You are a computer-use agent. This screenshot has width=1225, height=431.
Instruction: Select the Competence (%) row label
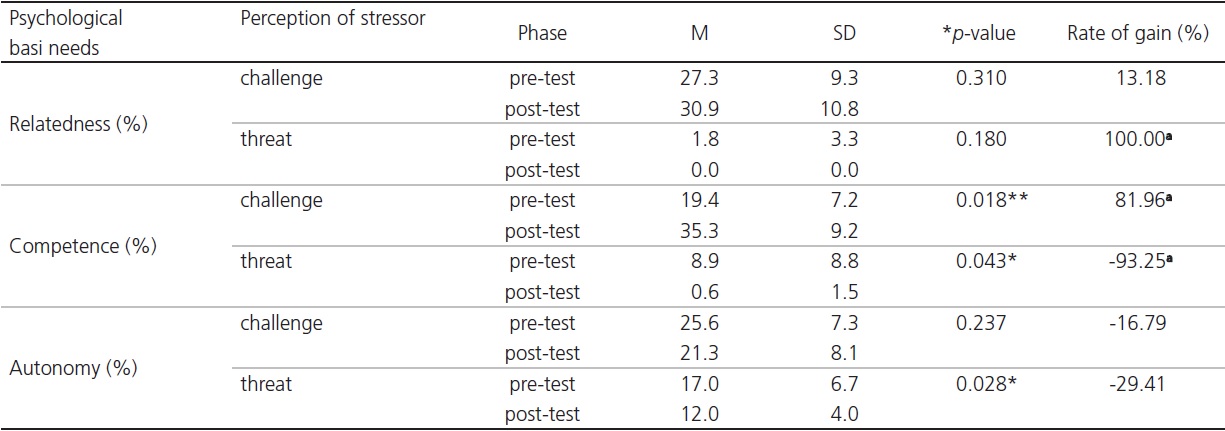[x=70, y=246]
